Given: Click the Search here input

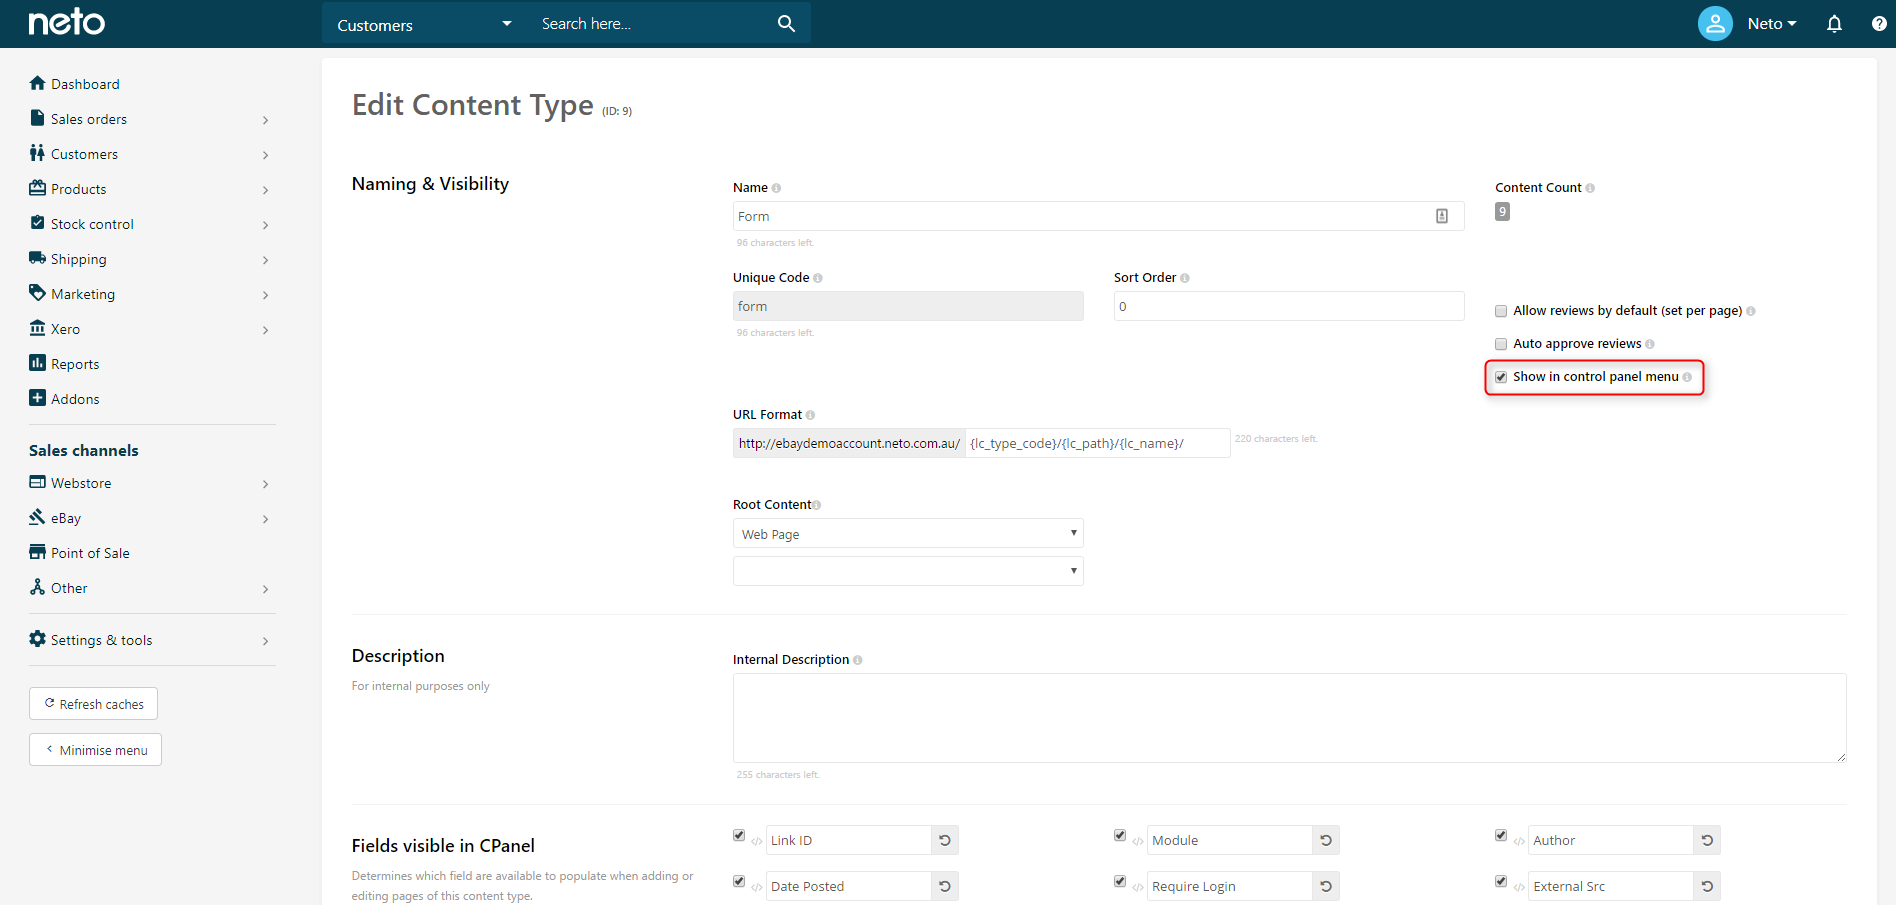Looking at the screenshot, I should pyautogui.click(x=650, y=24).
